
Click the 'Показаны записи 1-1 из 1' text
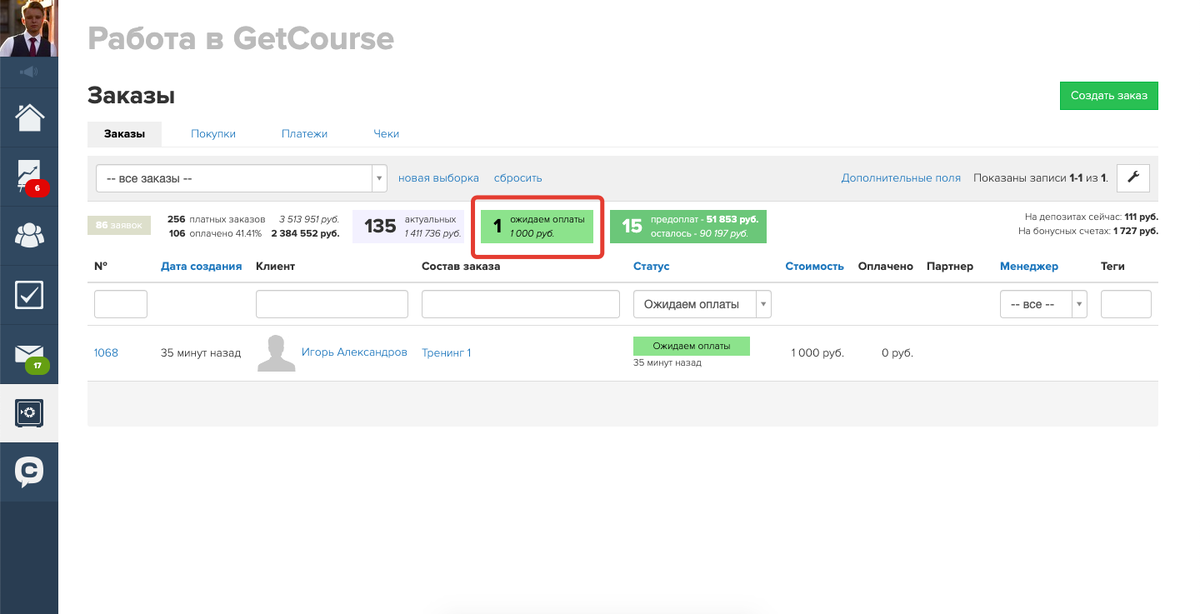click(1041, 178)
